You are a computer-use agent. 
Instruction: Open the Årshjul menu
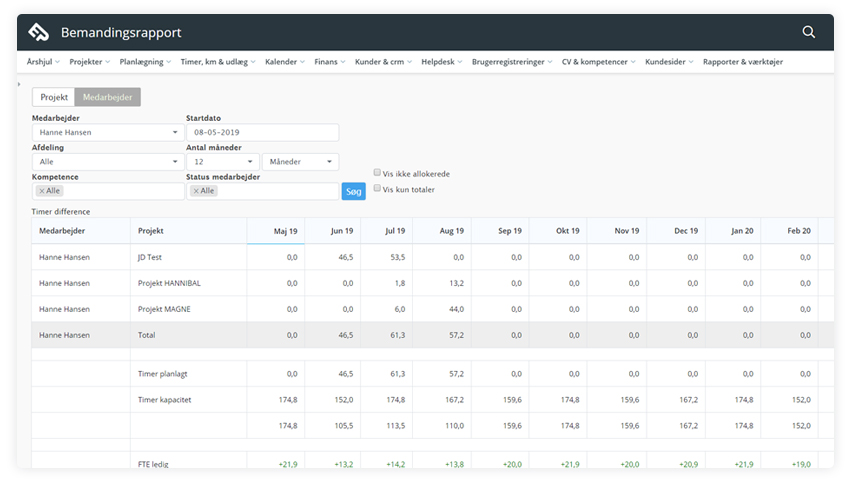(x=43, y=62)
